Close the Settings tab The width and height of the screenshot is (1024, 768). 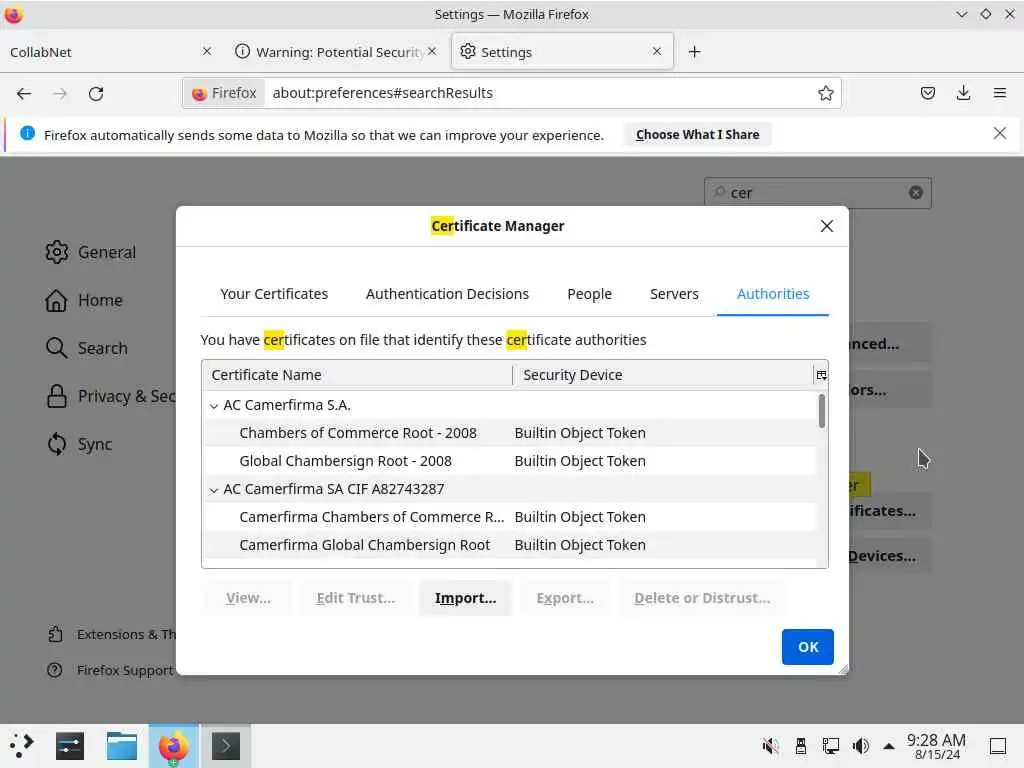point(657,51)
